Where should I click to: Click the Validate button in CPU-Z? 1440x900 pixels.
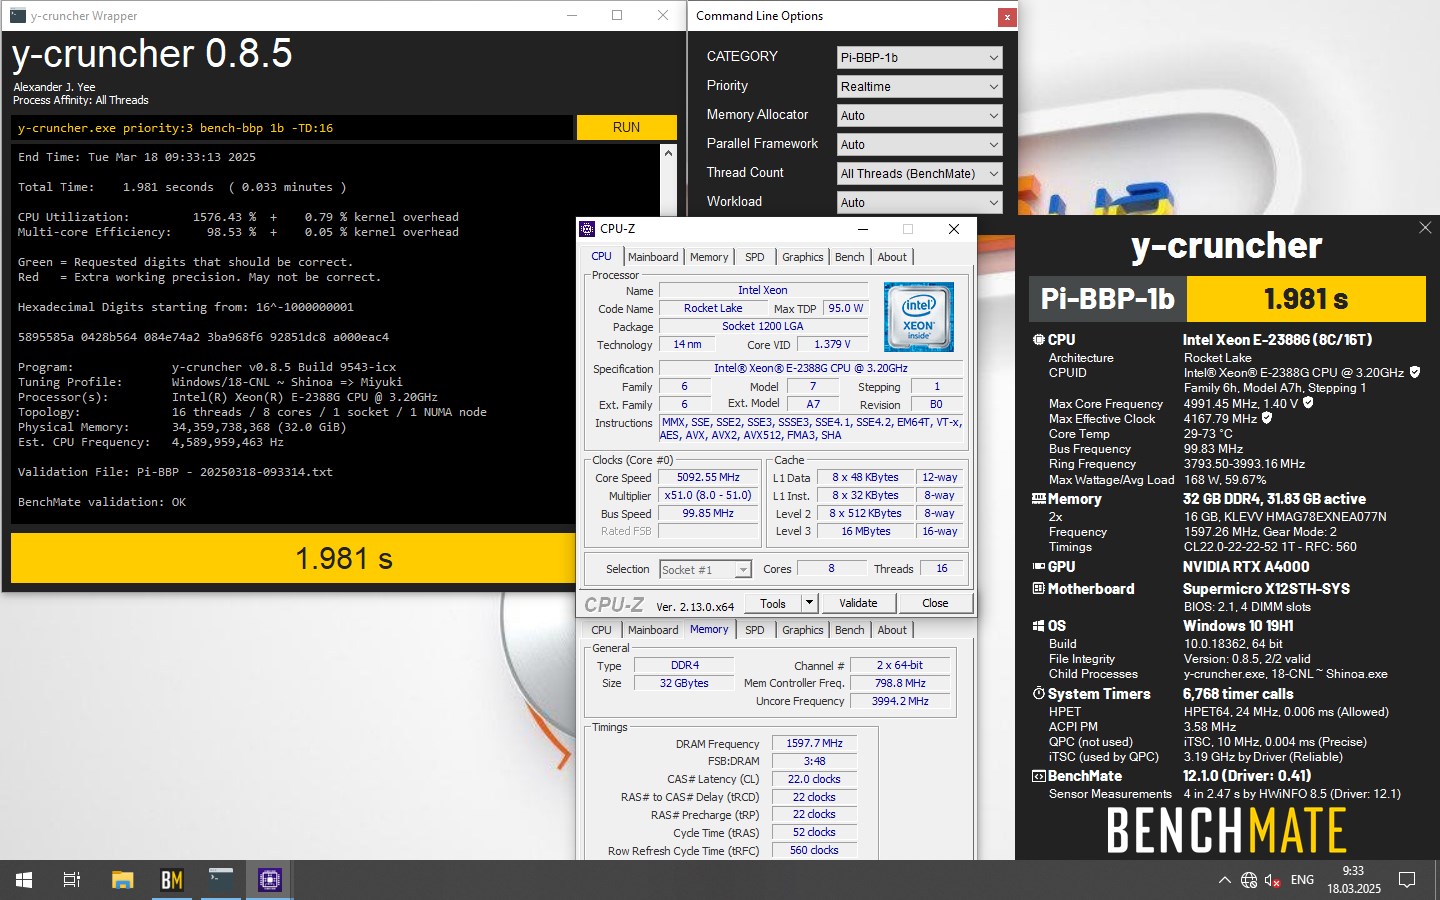pyautogui.click(x=858, y=603)
